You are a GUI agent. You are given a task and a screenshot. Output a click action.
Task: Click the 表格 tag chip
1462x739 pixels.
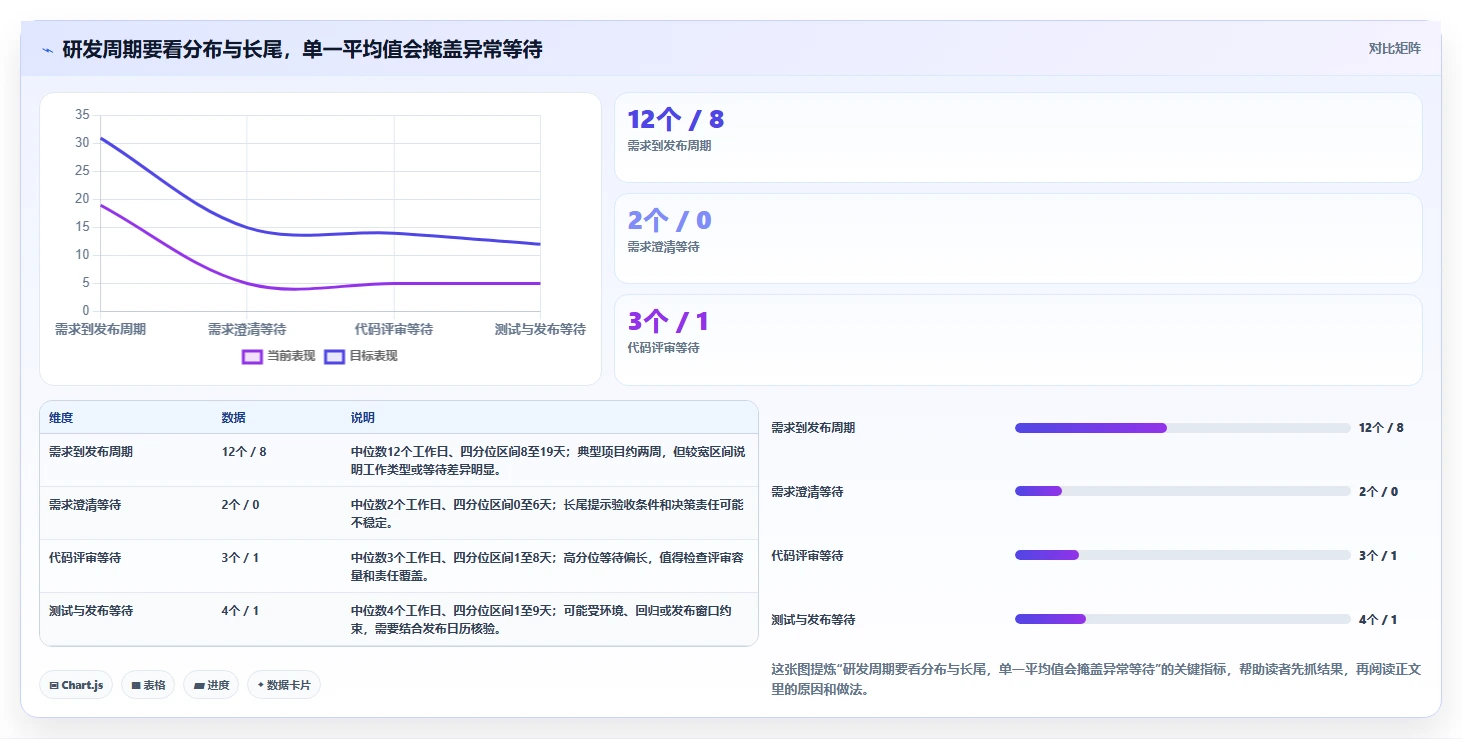coord(148,685)
